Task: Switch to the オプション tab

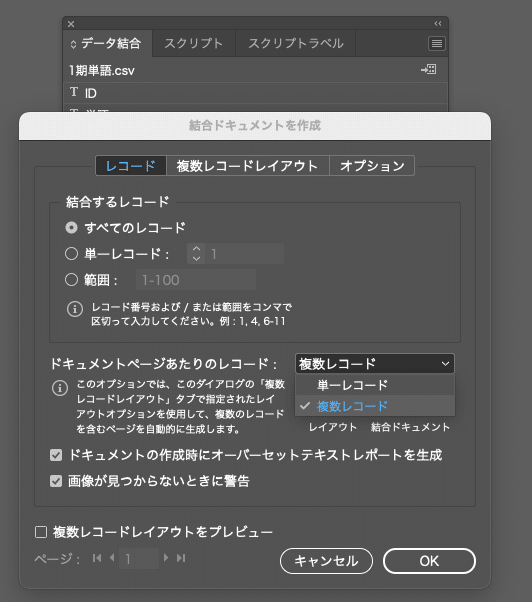Action: click(x=372, y=166)
